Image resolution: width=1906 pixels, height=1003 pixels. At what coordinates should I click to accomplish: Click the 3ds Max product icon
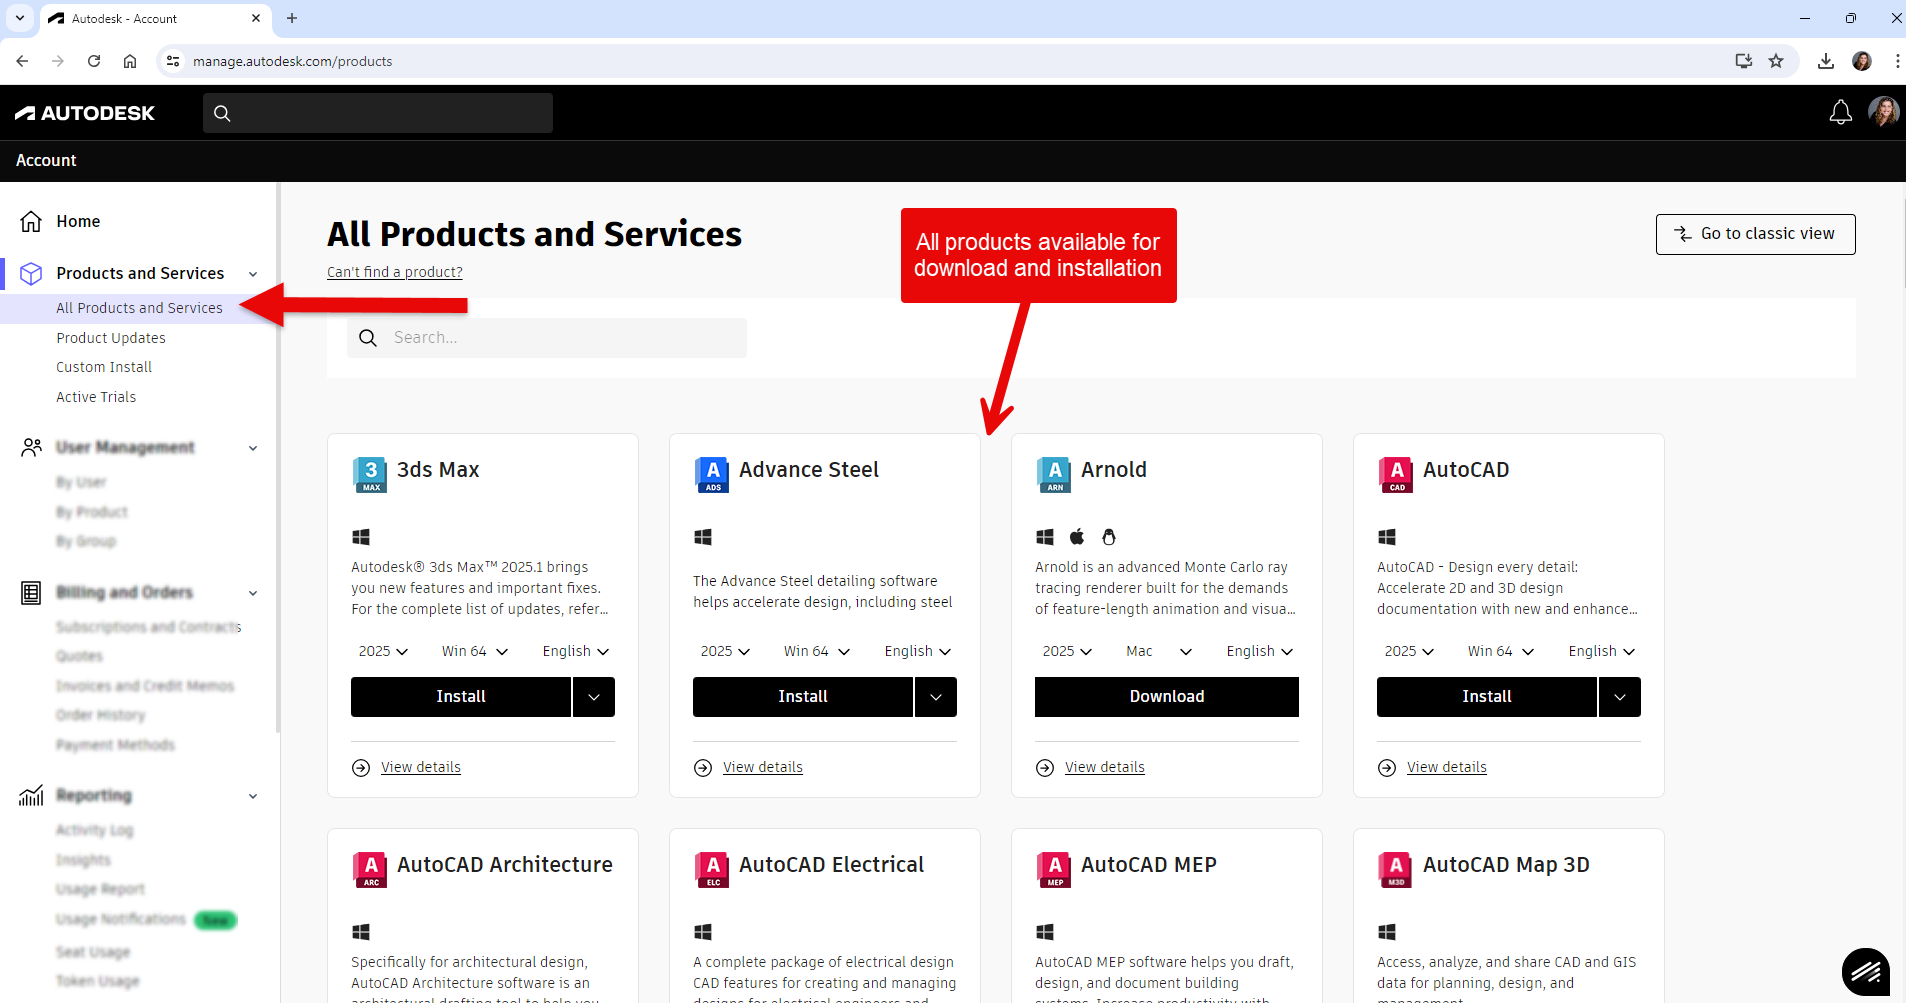pyautogui.click(x=370, y=474)
